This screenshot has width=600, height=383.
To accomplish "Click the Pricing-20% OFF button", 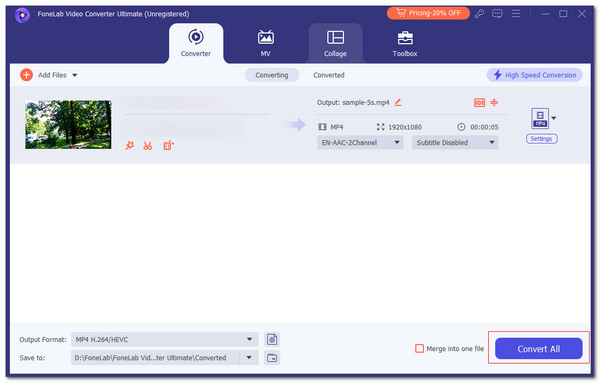I will click(x=428, y=13).
